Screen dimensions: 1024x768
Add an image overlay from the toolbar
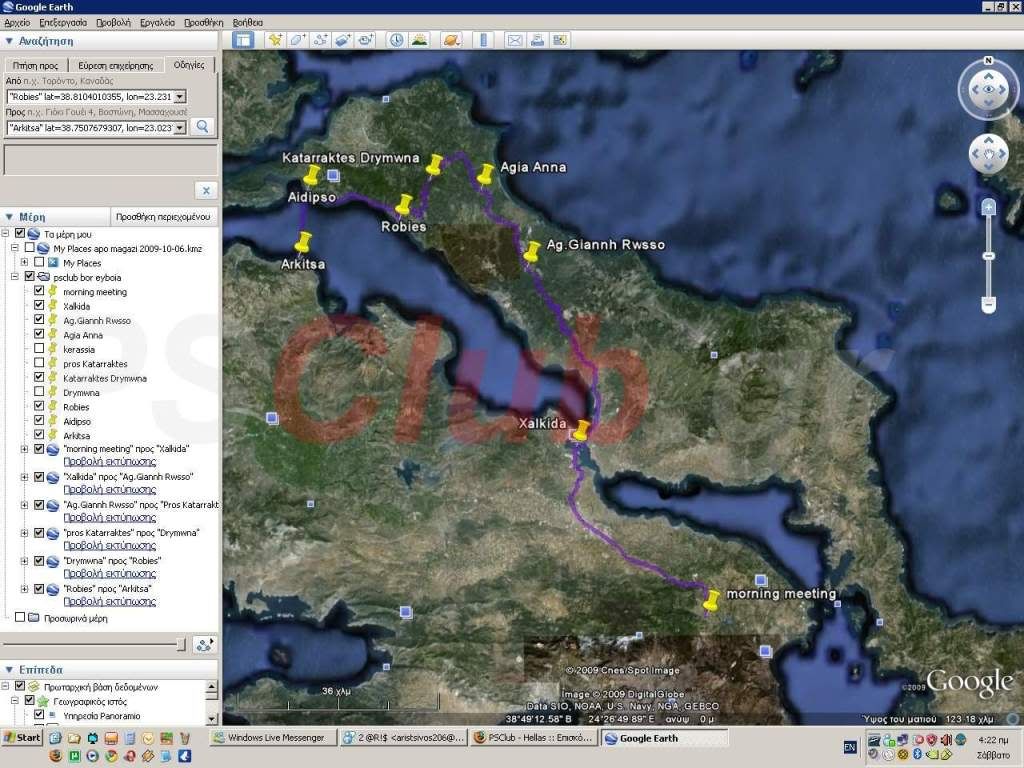pyautogui.click(x=343, y=40)
